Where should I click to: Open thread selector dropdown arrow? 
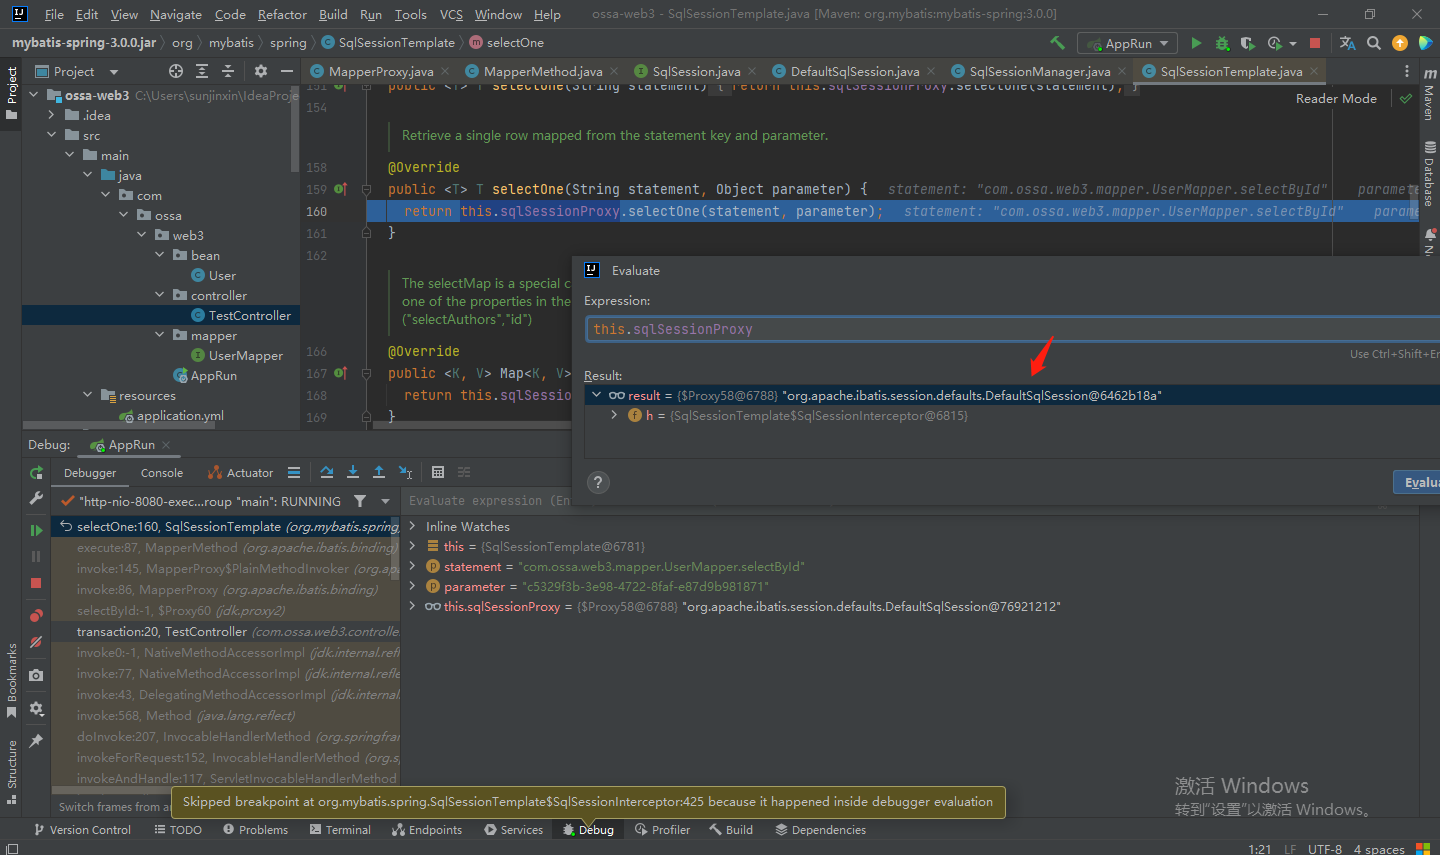coord(385,501)
